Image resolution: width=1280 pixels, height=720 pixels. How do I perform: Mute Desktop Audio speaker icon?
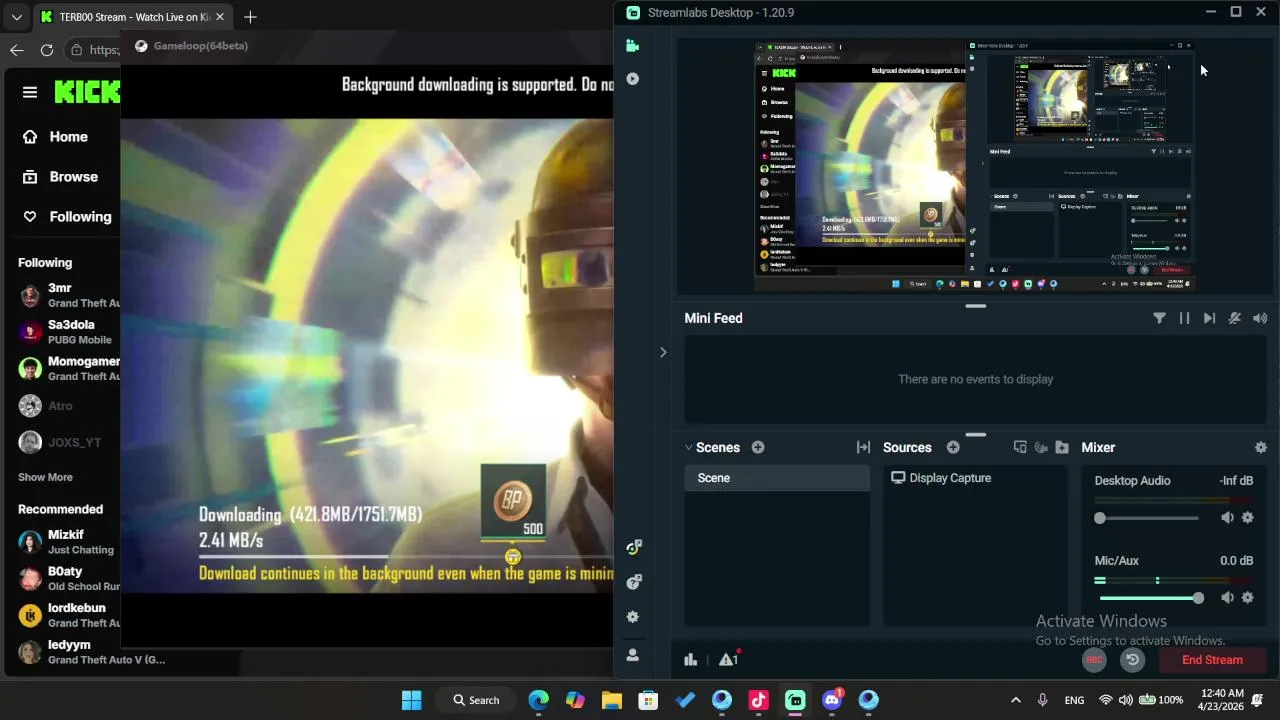pyautogui.click(x=1227, y=517)
